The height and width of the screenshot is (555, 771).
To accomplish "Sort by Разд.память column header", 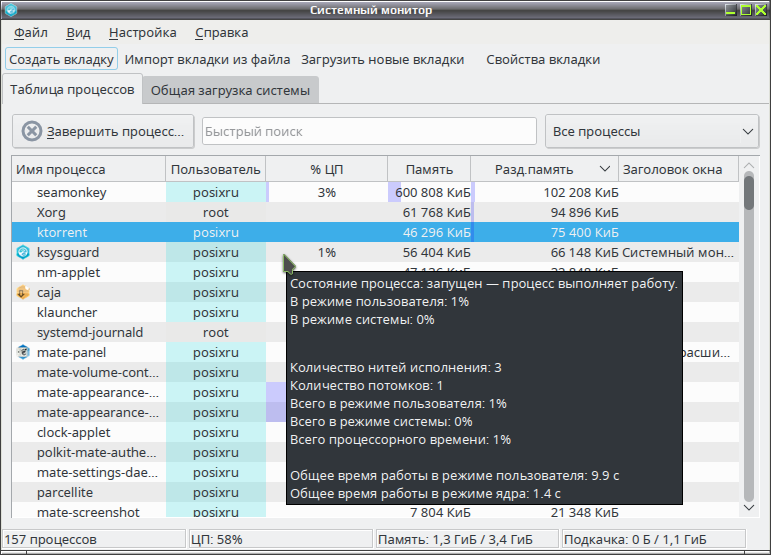I will pos(544,170).
